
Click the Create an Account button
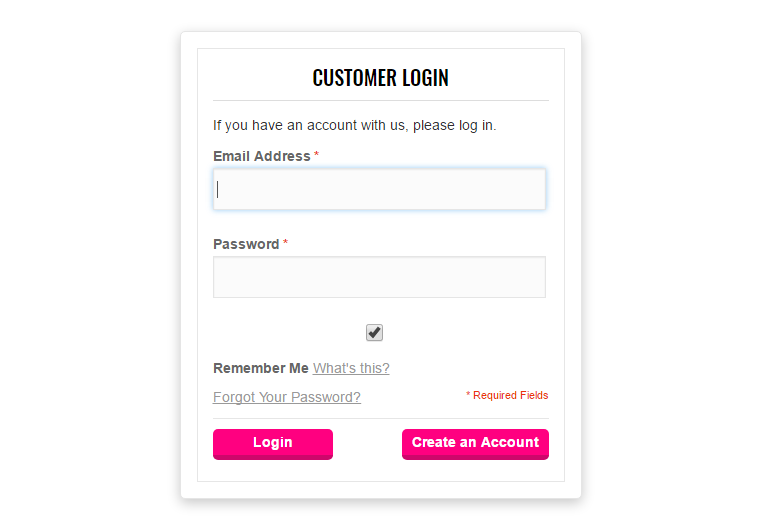pos(475,443)
